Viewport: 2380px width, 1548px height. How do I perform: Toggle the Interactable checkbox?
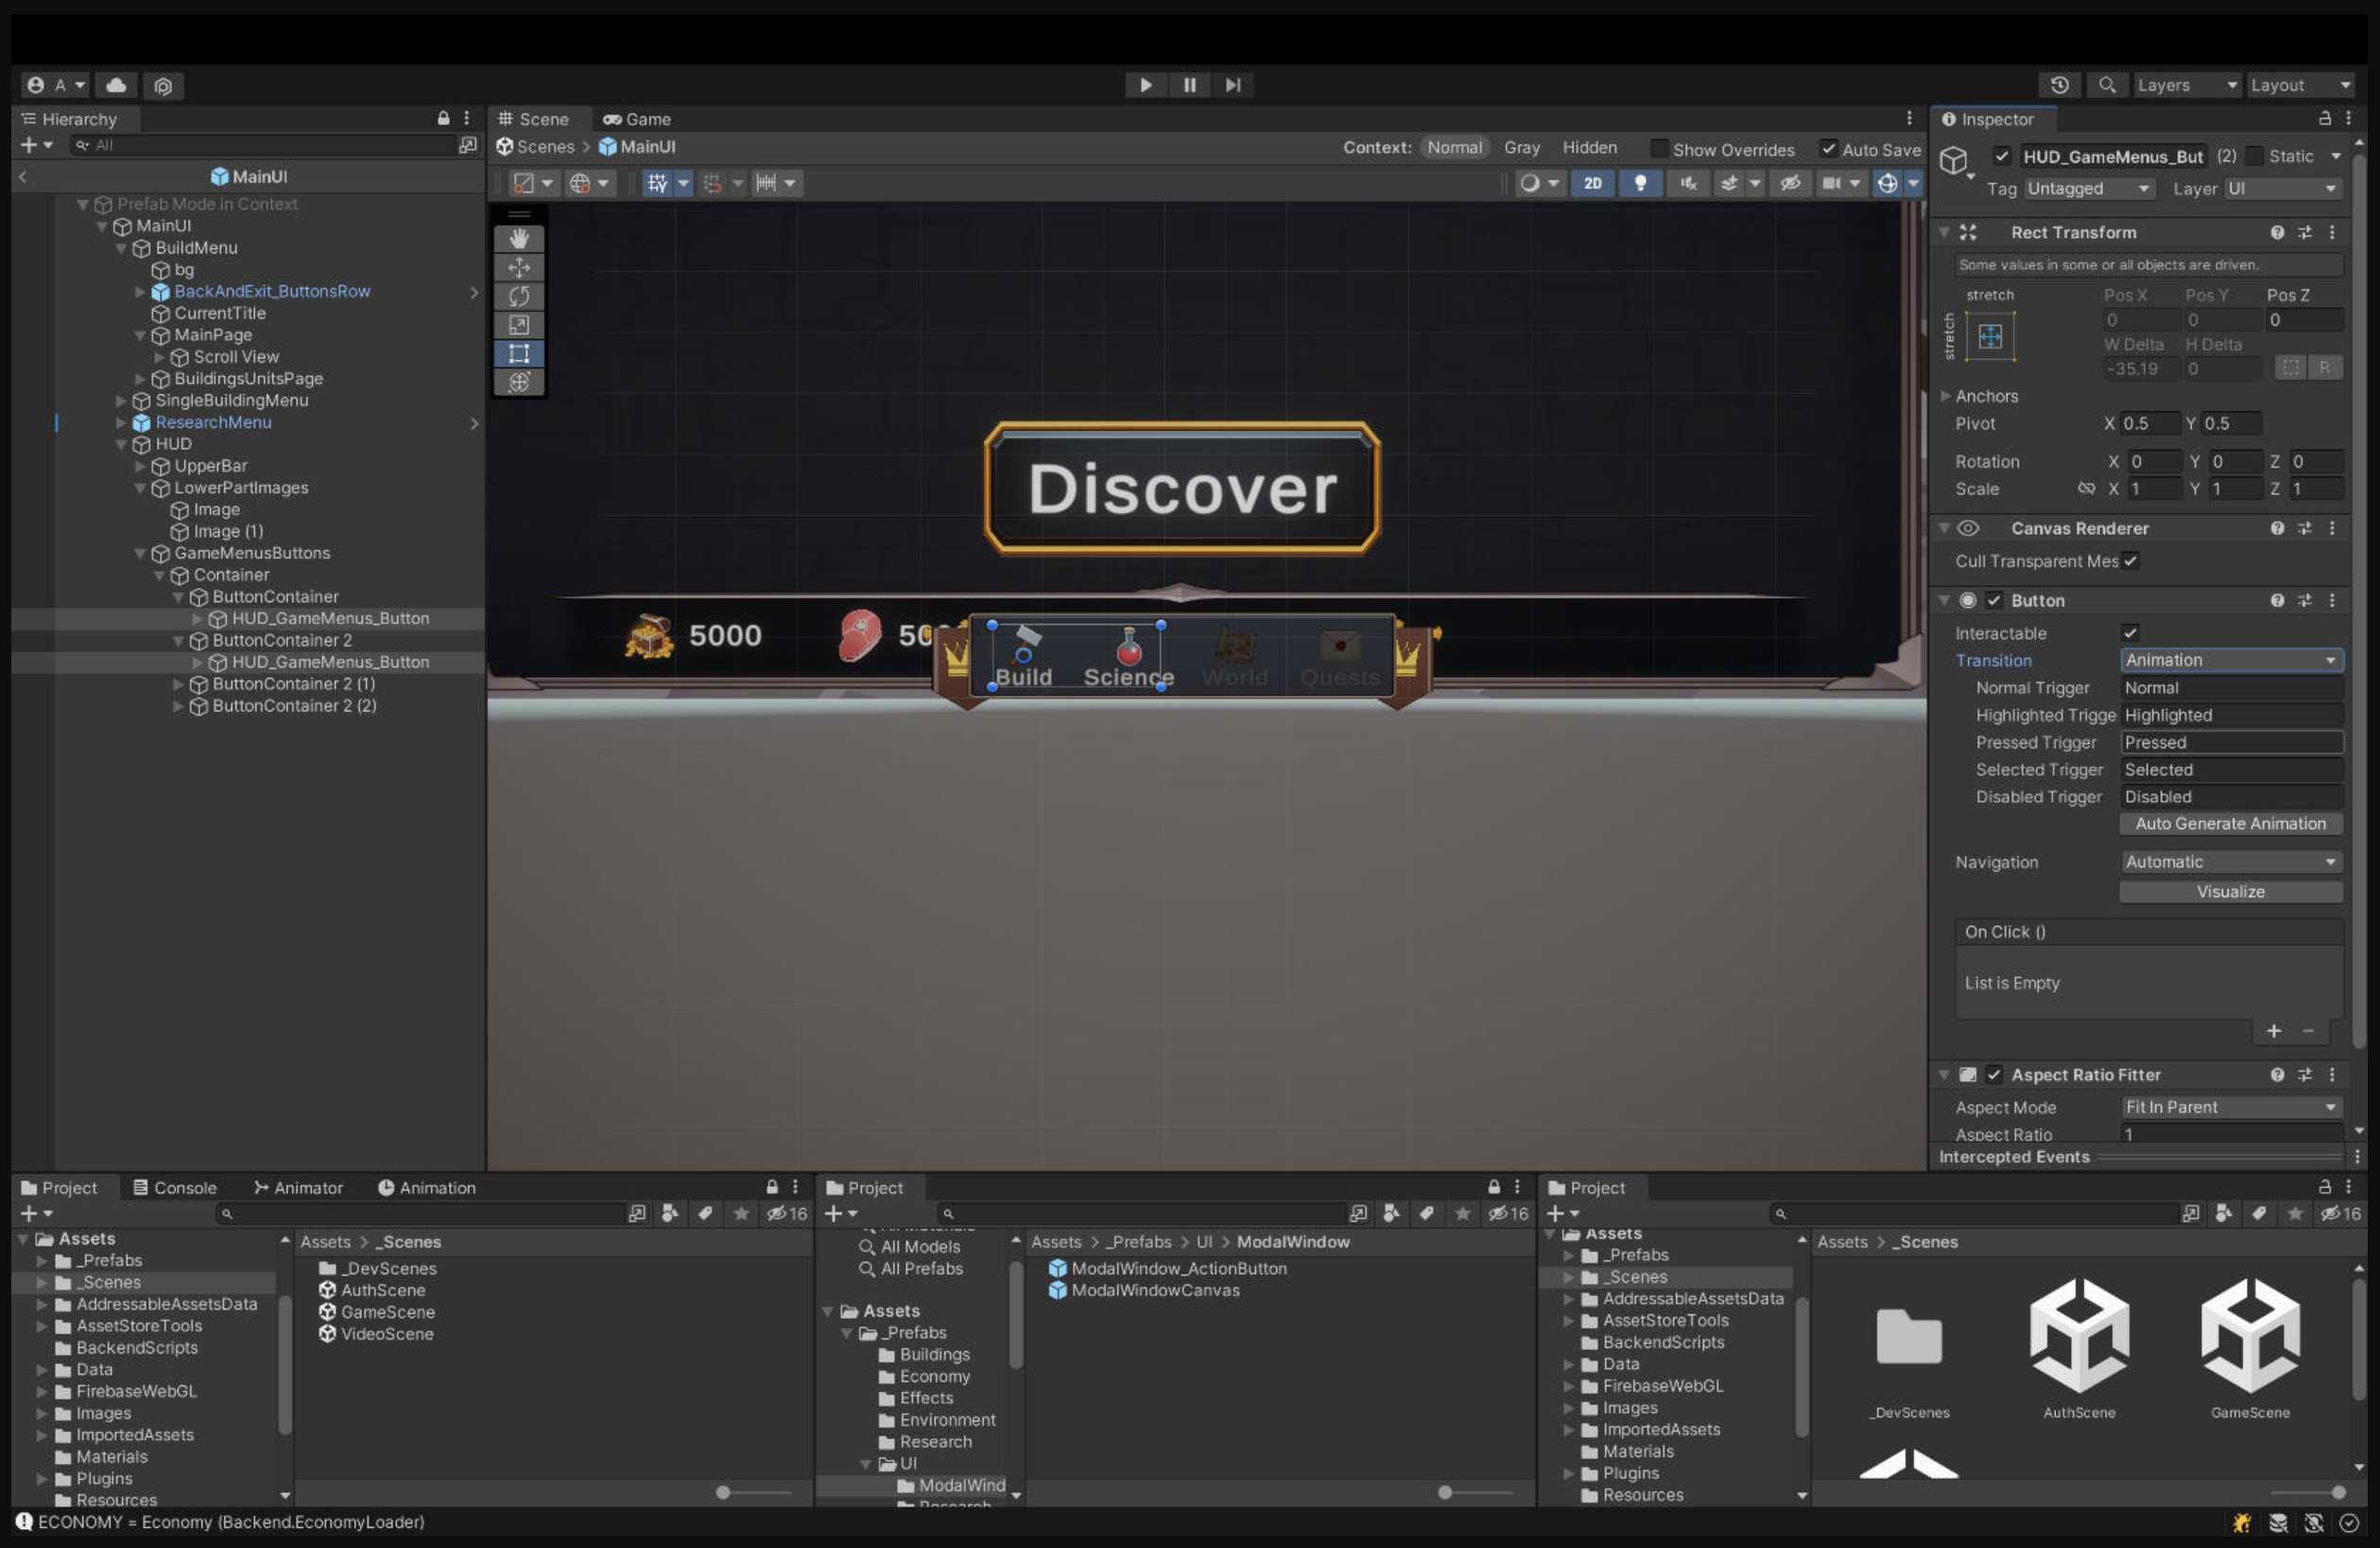2130,632
